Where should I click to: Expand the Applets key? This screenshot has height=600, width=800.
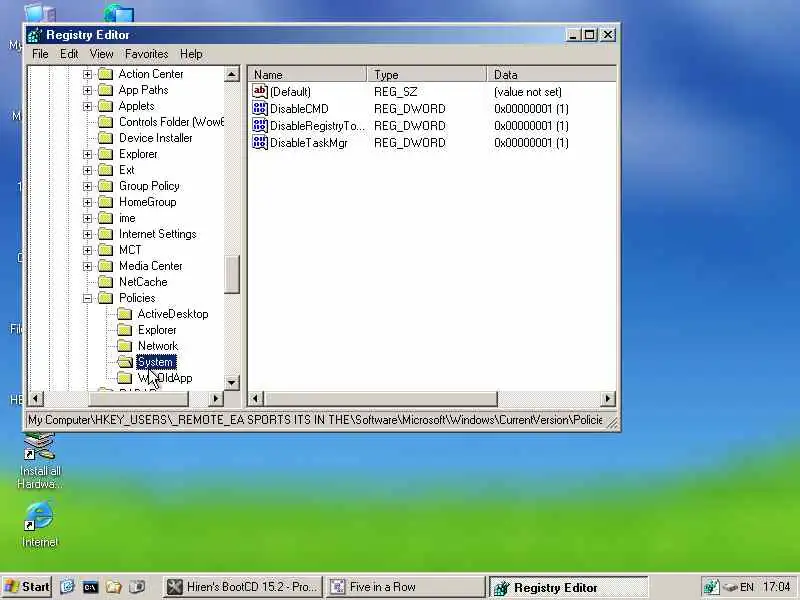click(x=87, y=106)
